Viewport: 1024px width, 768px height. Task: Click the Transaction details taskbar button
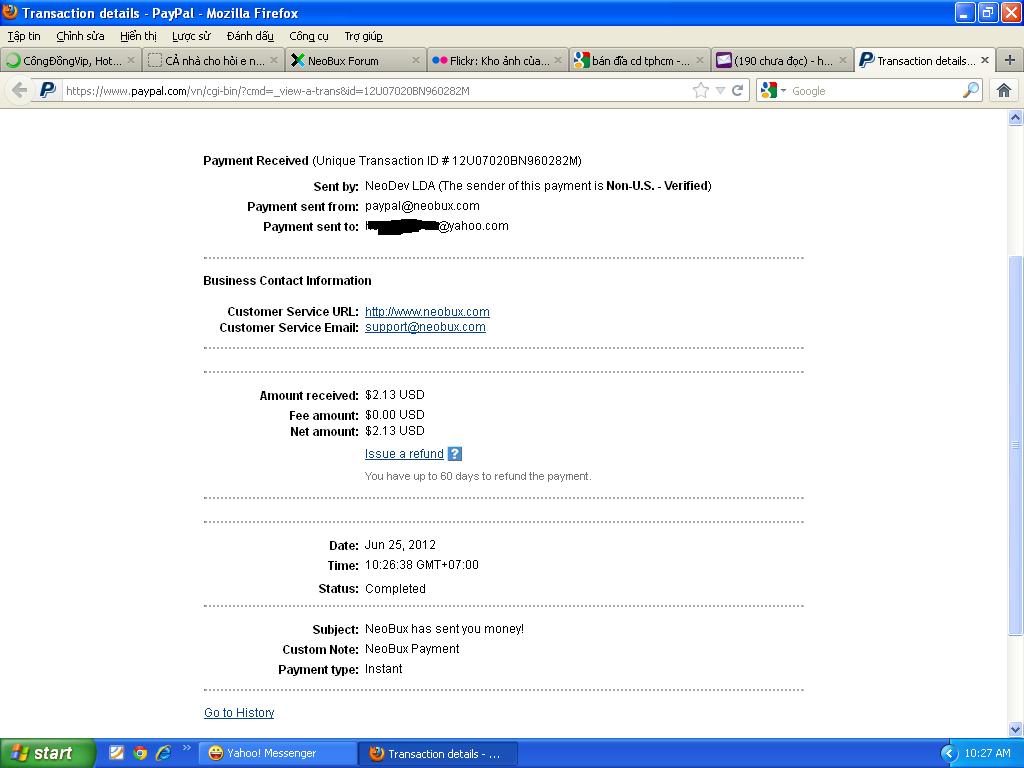click(438, 754)
